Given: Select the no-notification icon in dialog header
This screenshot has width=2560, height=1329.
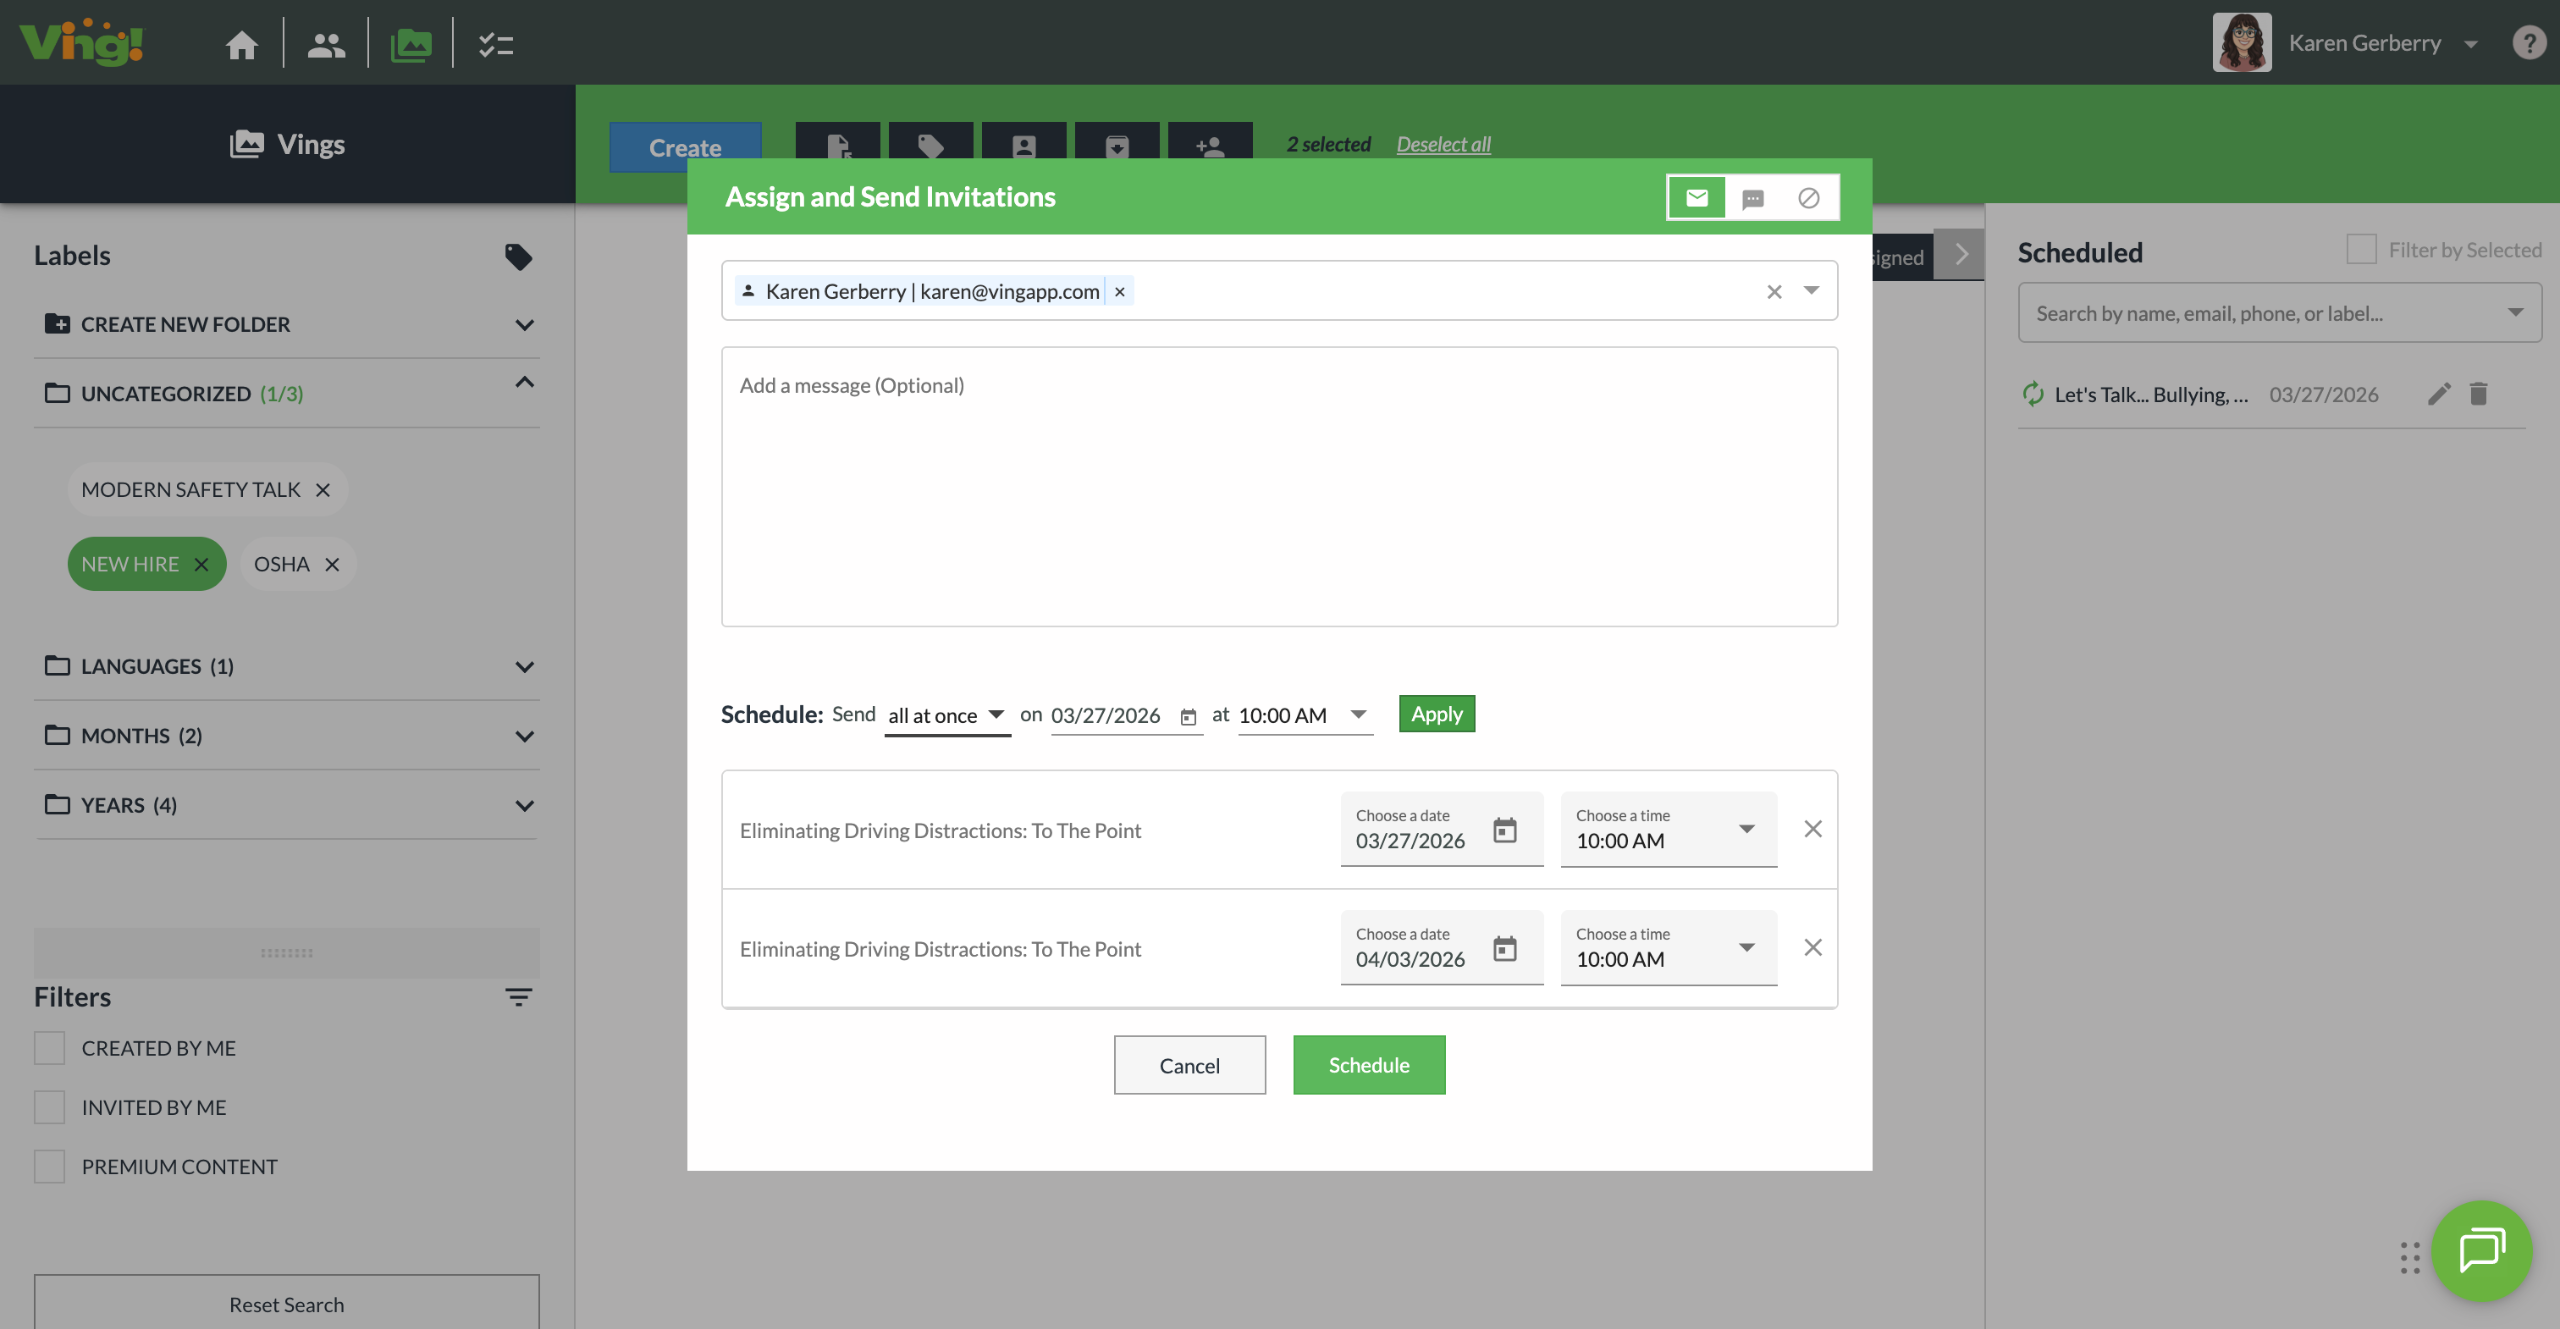Looking at the screenshot, I should tap(1808, 198).
